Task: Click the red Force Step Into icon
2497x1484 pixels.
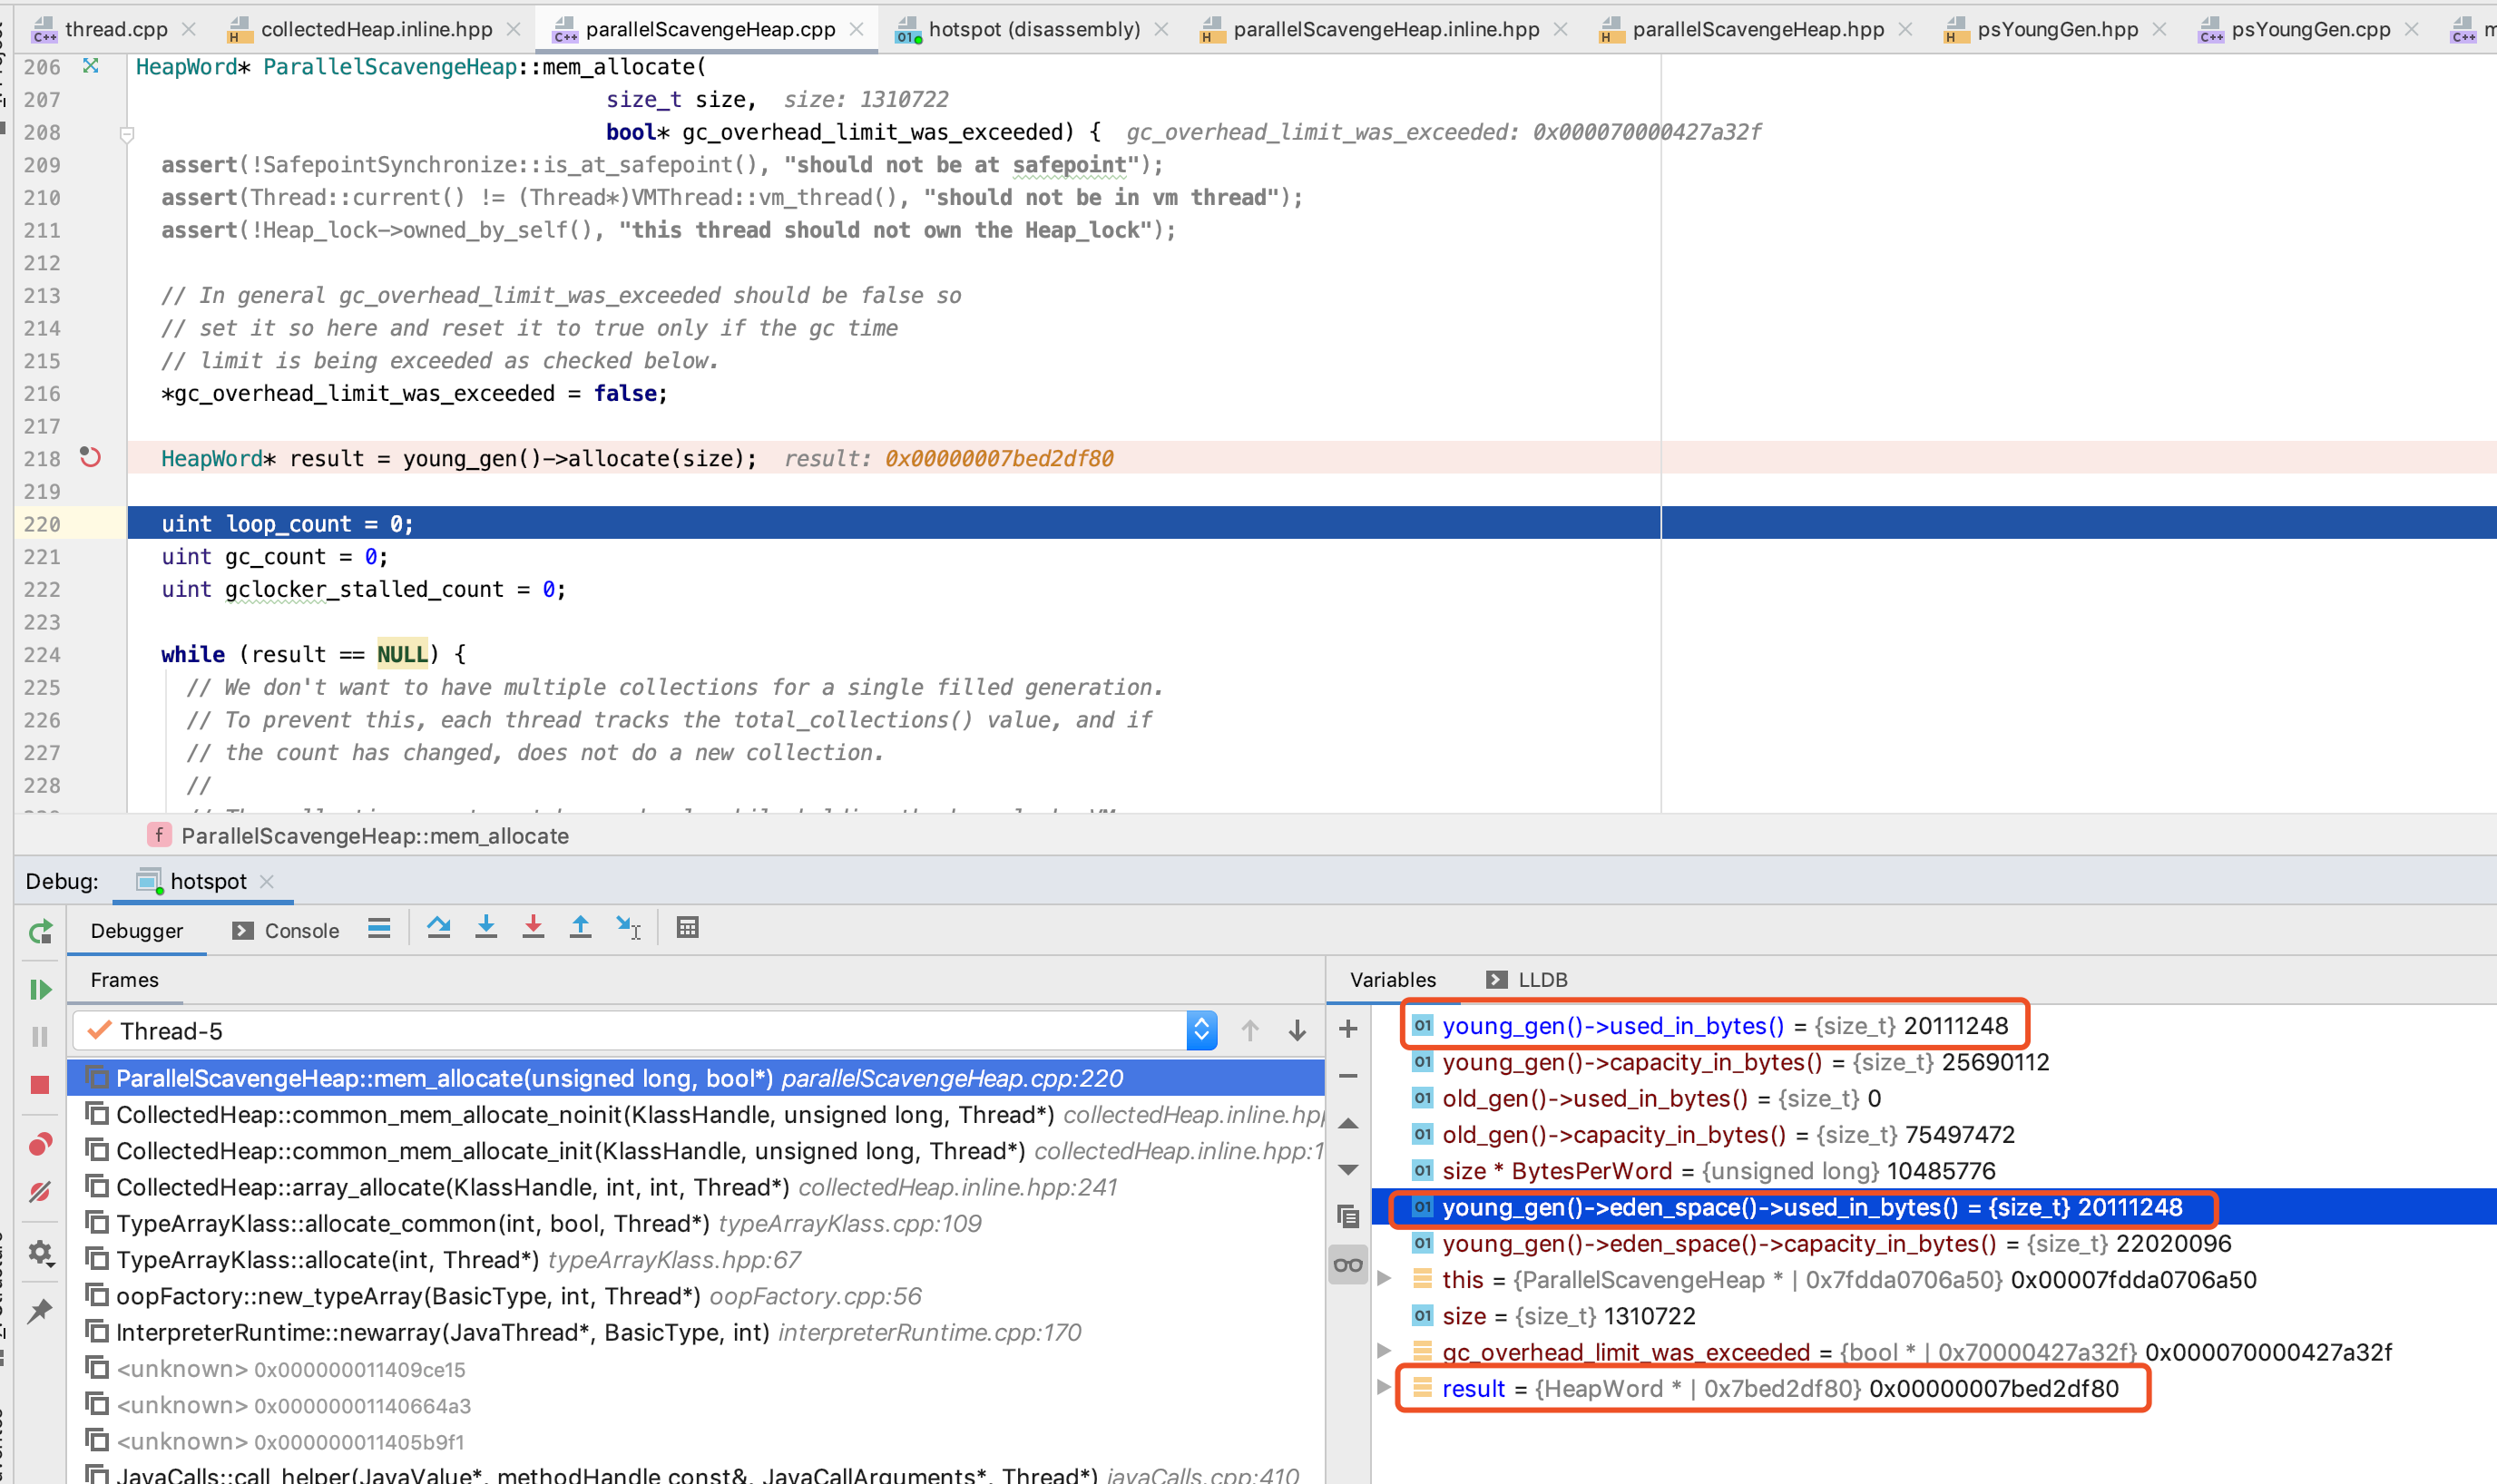Action: [533, 928]
